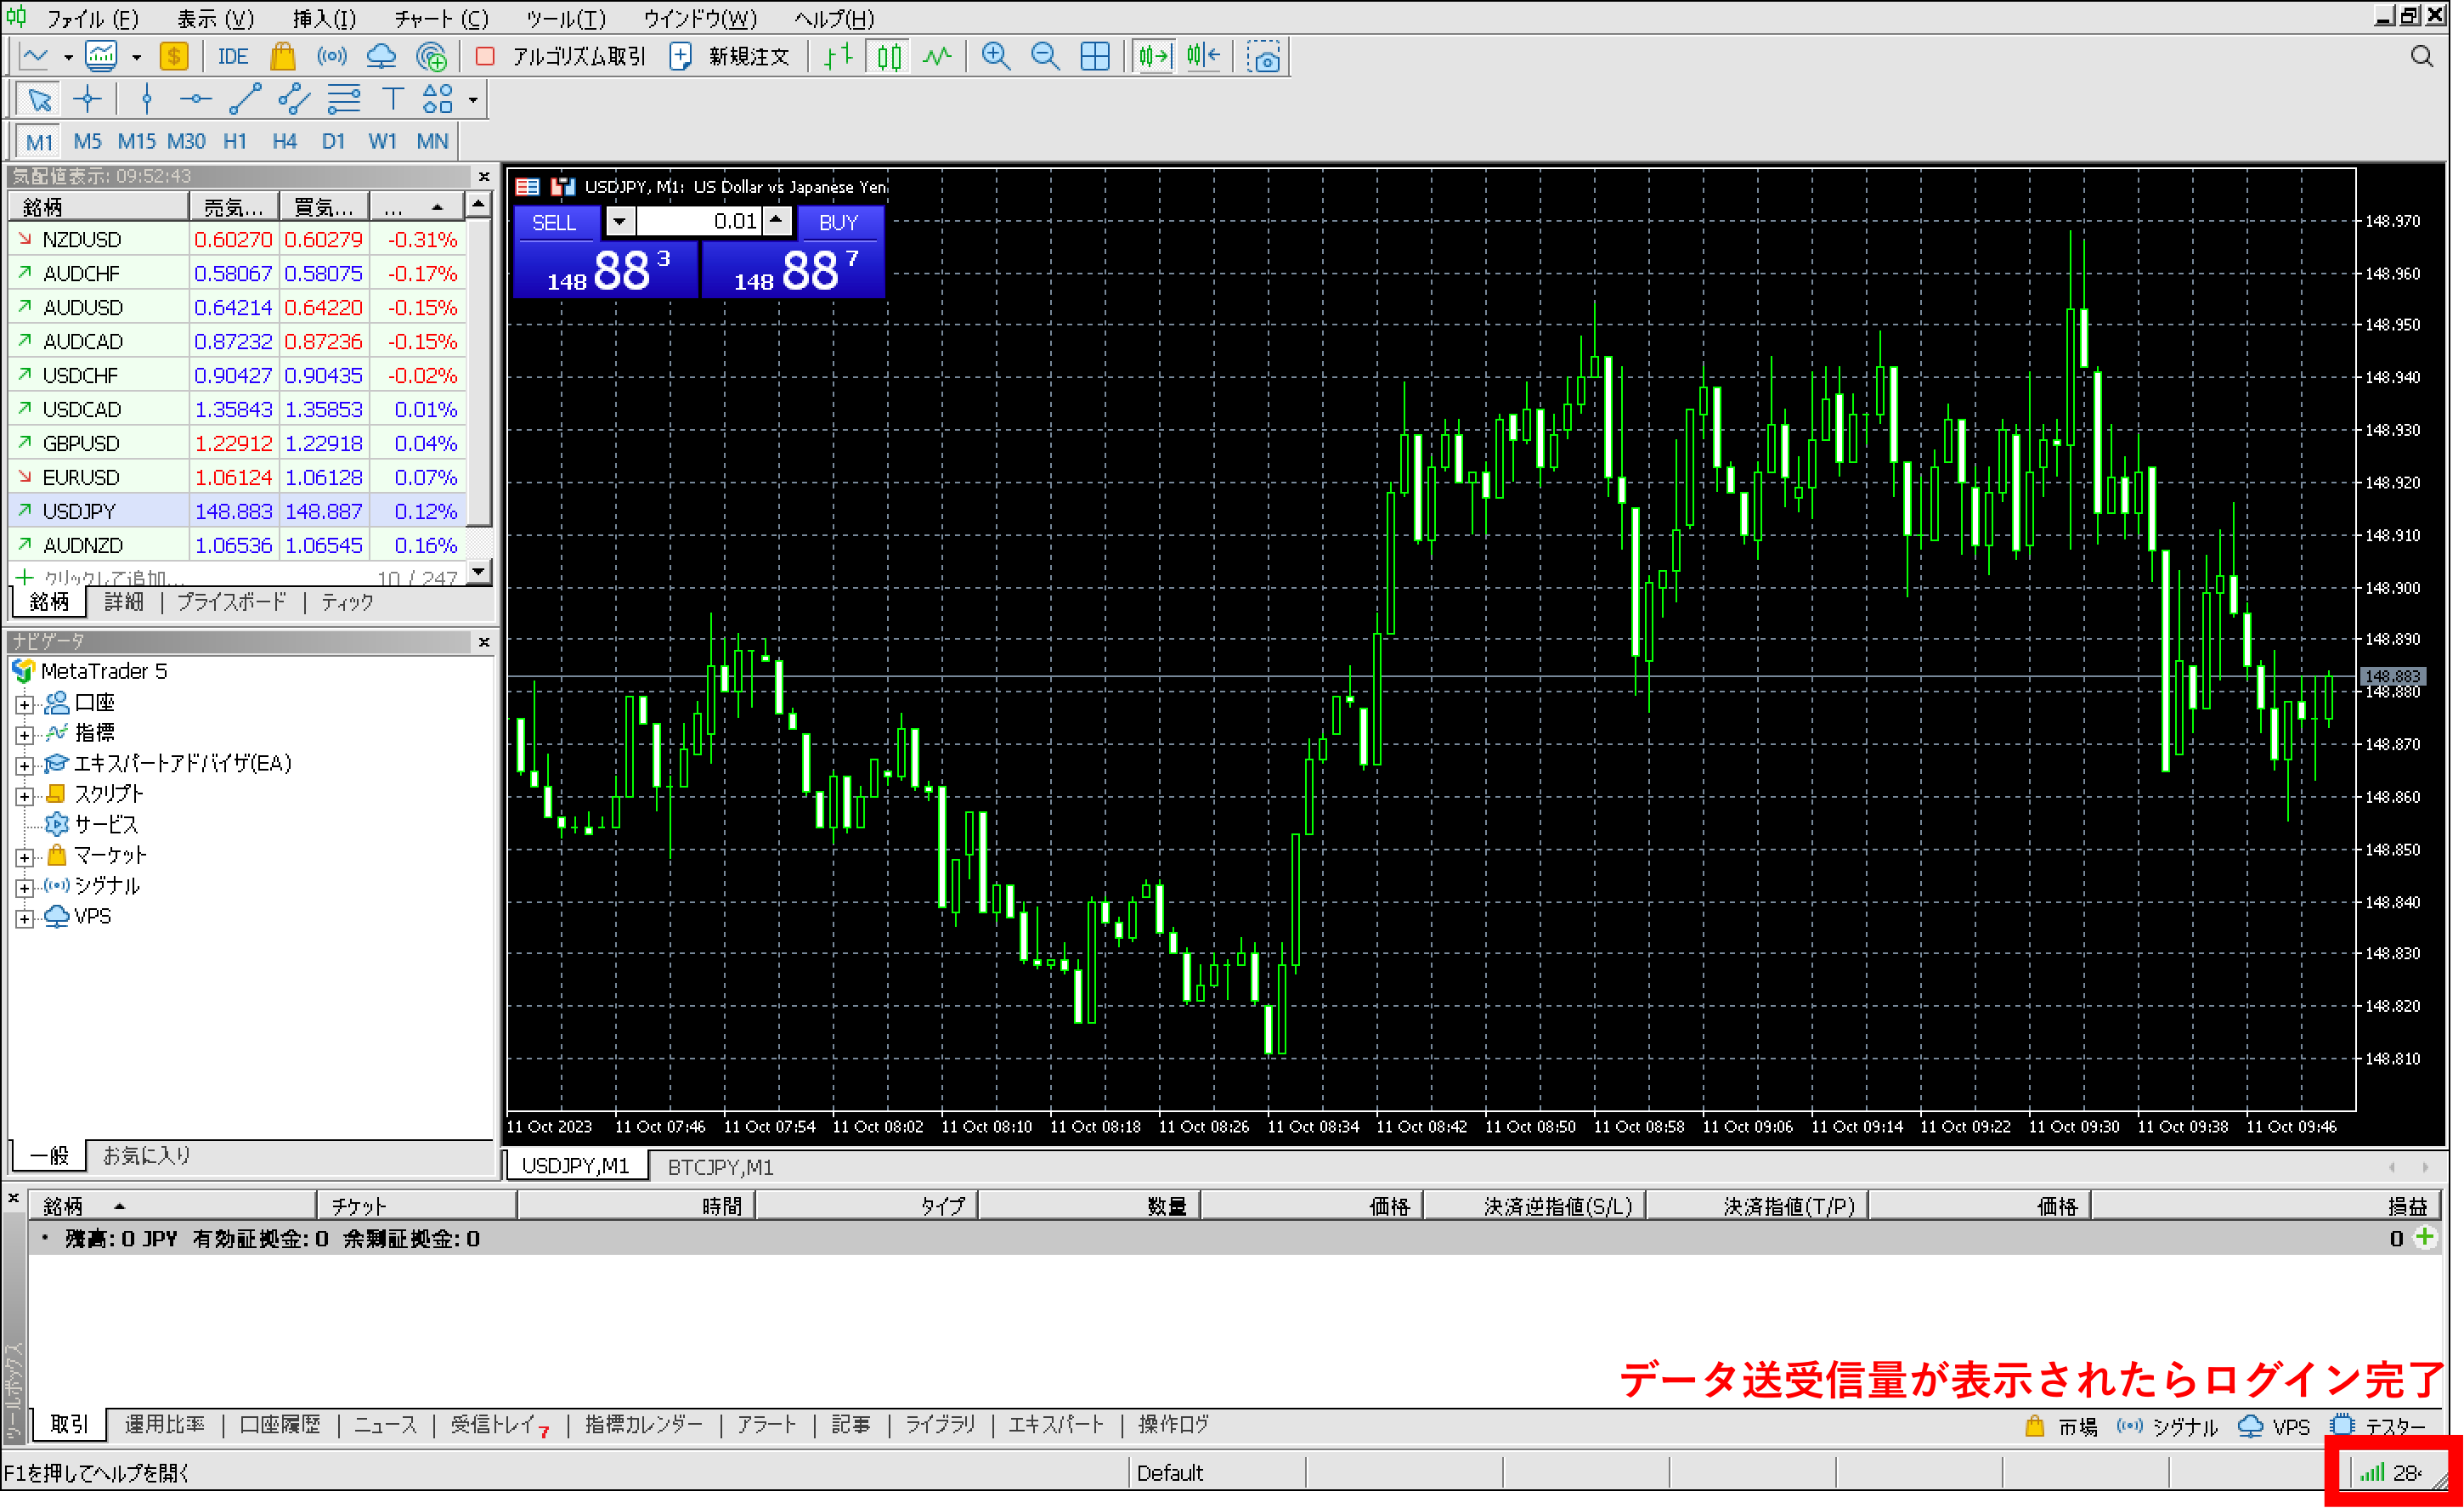Select the text label tool
This screenshot has height=1508, width=2464.
tap(392, 99)
